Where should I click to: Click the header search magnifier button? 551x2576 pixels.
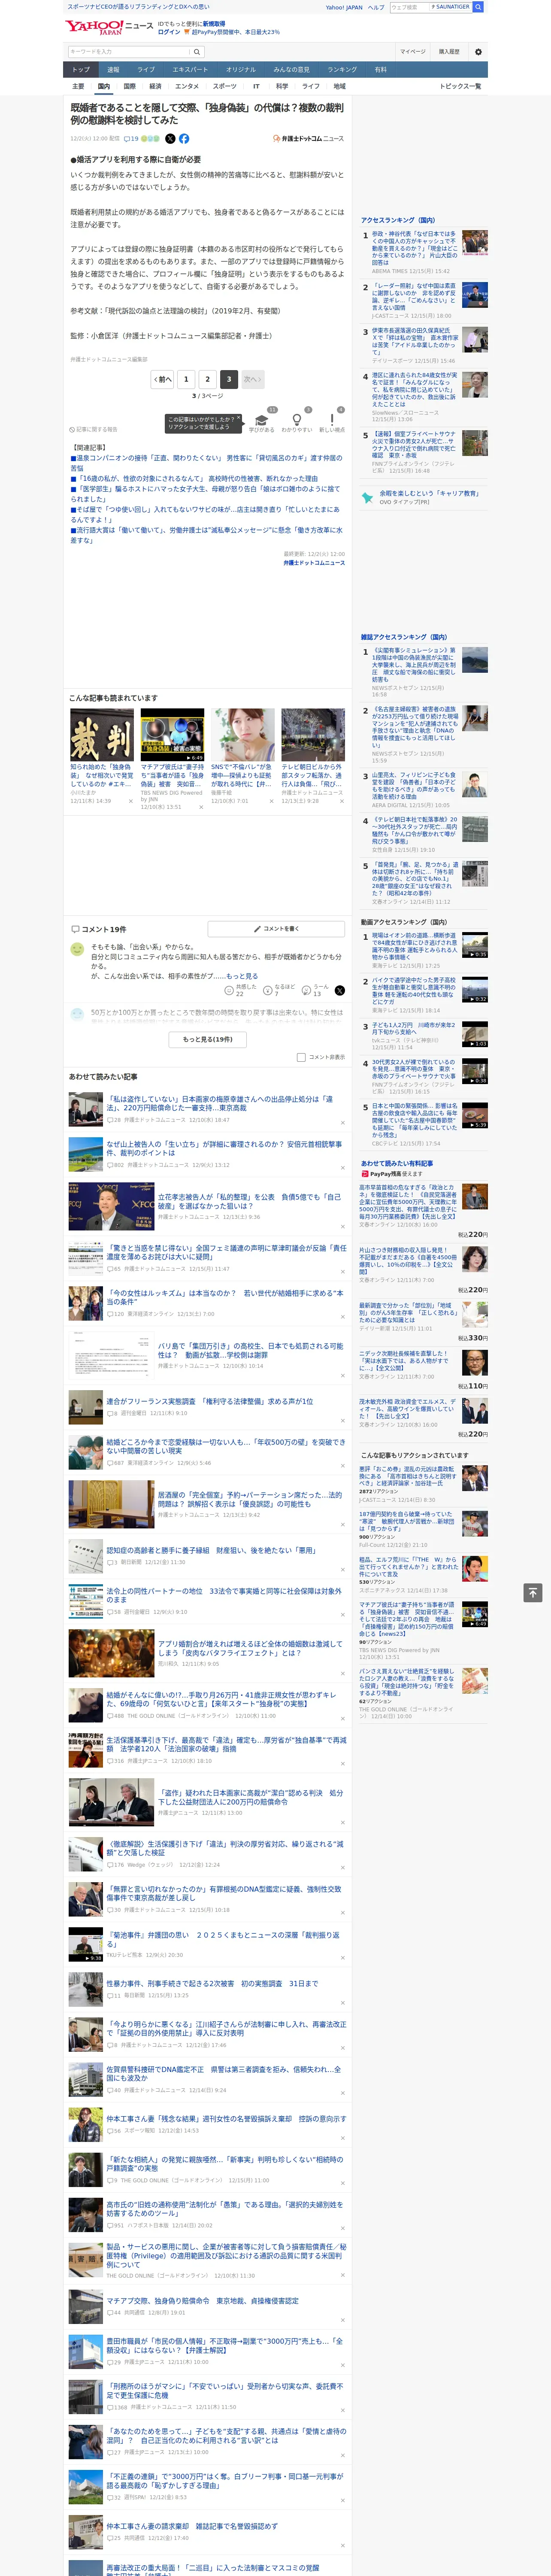pyautogui.click(x=478, y=7)
